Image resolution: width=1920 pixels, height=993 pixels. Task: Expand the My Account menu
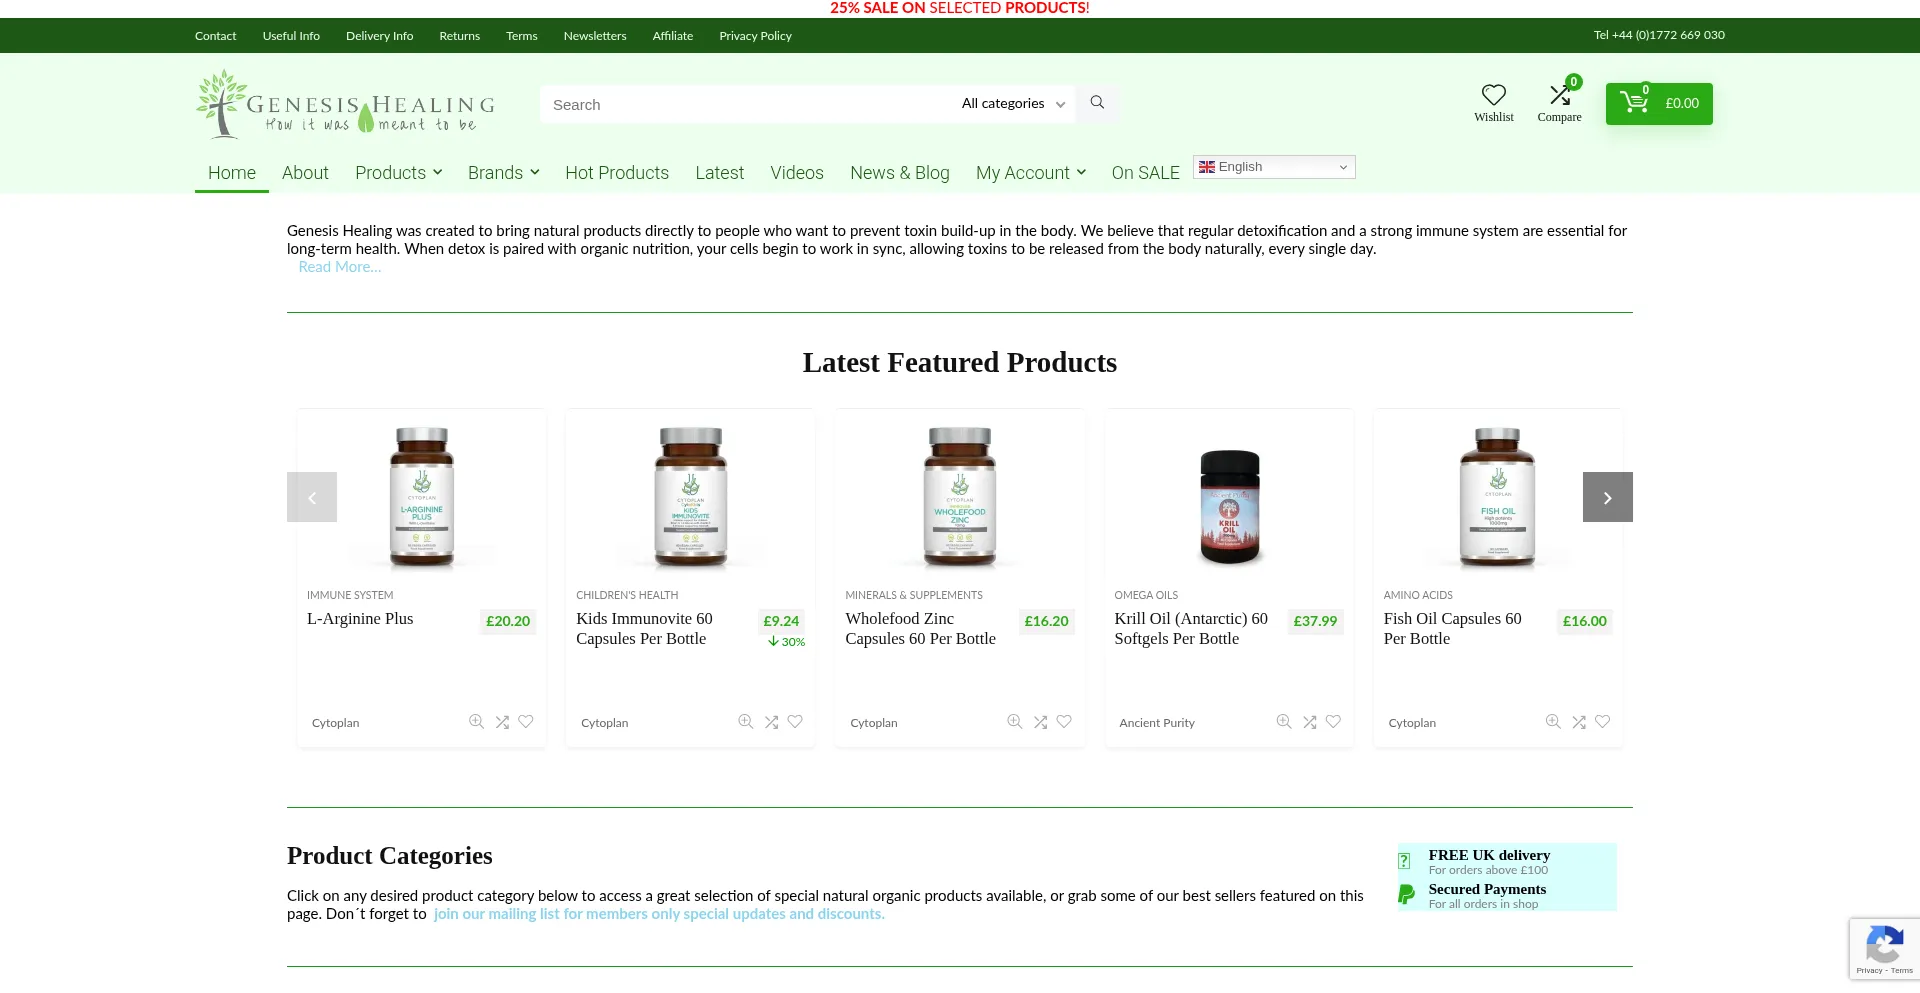[1030, 173]
